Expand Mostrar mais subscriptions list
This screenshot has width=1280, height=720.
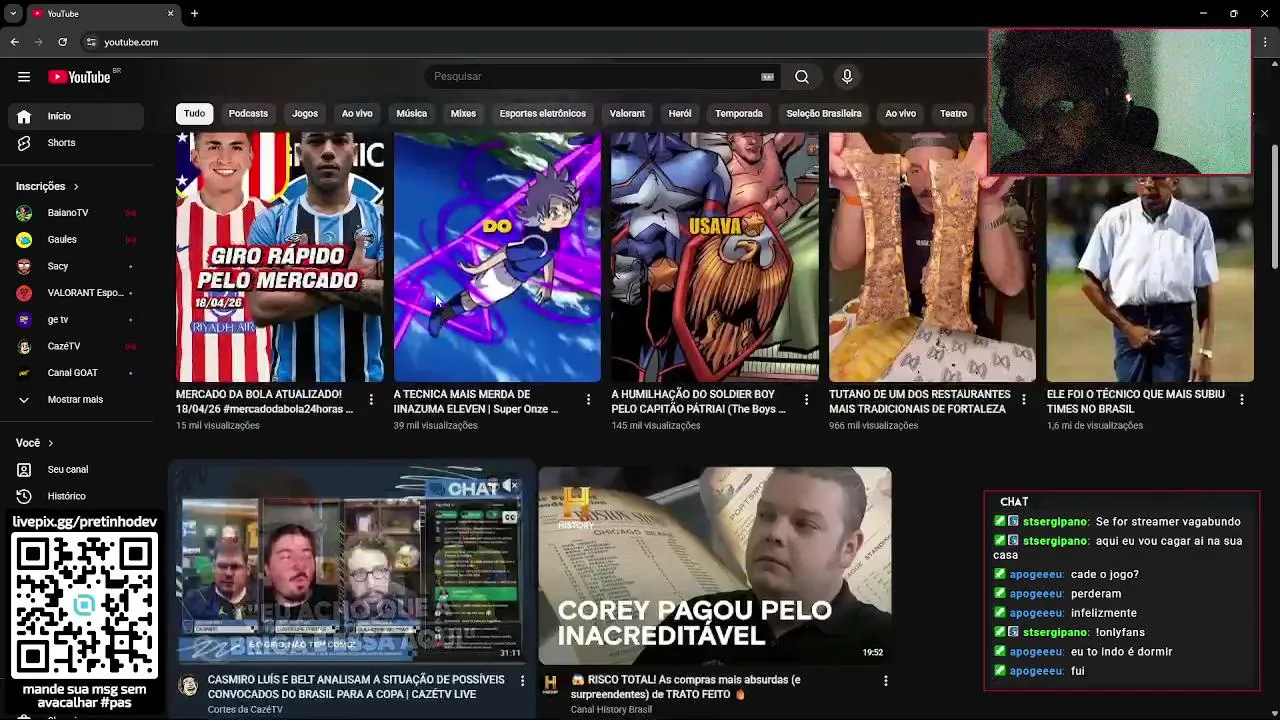tap(76, 400)
